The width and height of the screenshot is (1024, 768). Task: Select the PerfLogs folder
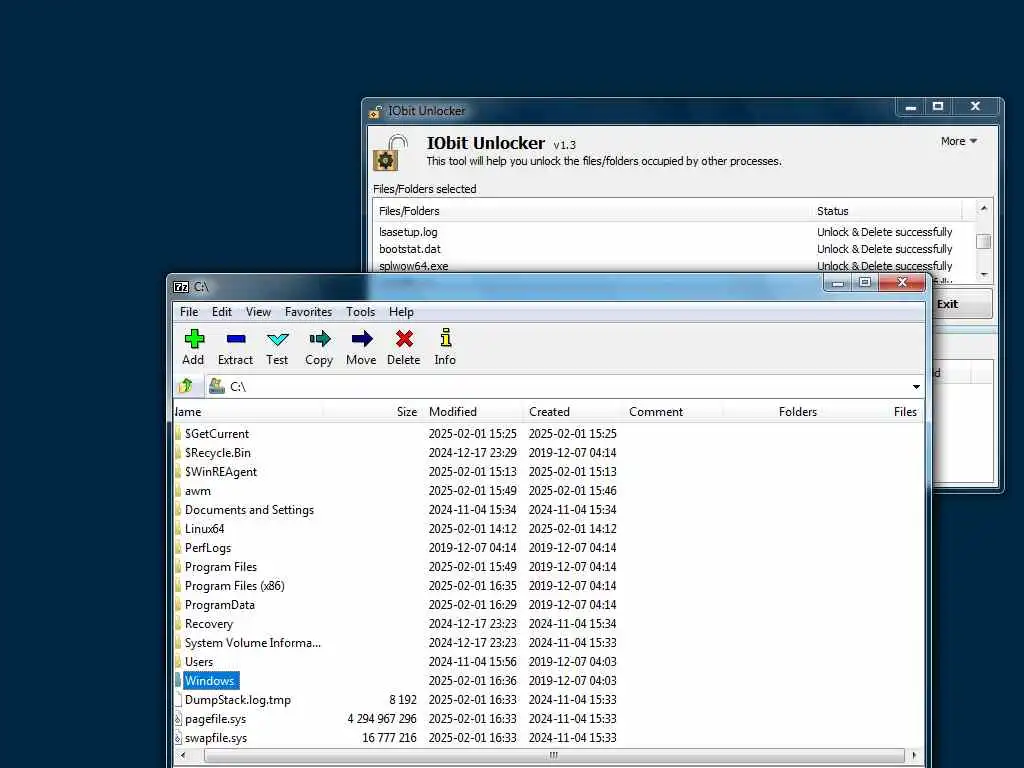(208, 548)
